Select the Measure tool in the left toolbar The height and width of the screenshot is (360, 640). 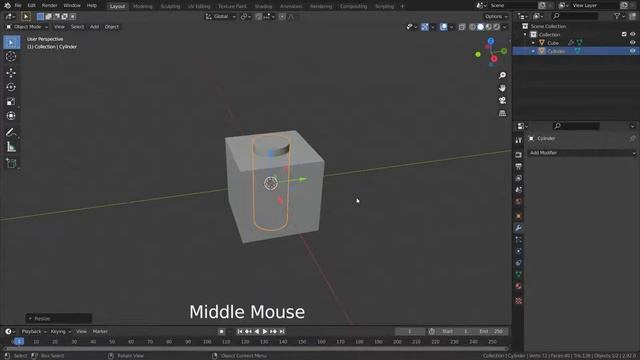click(11, 147)
